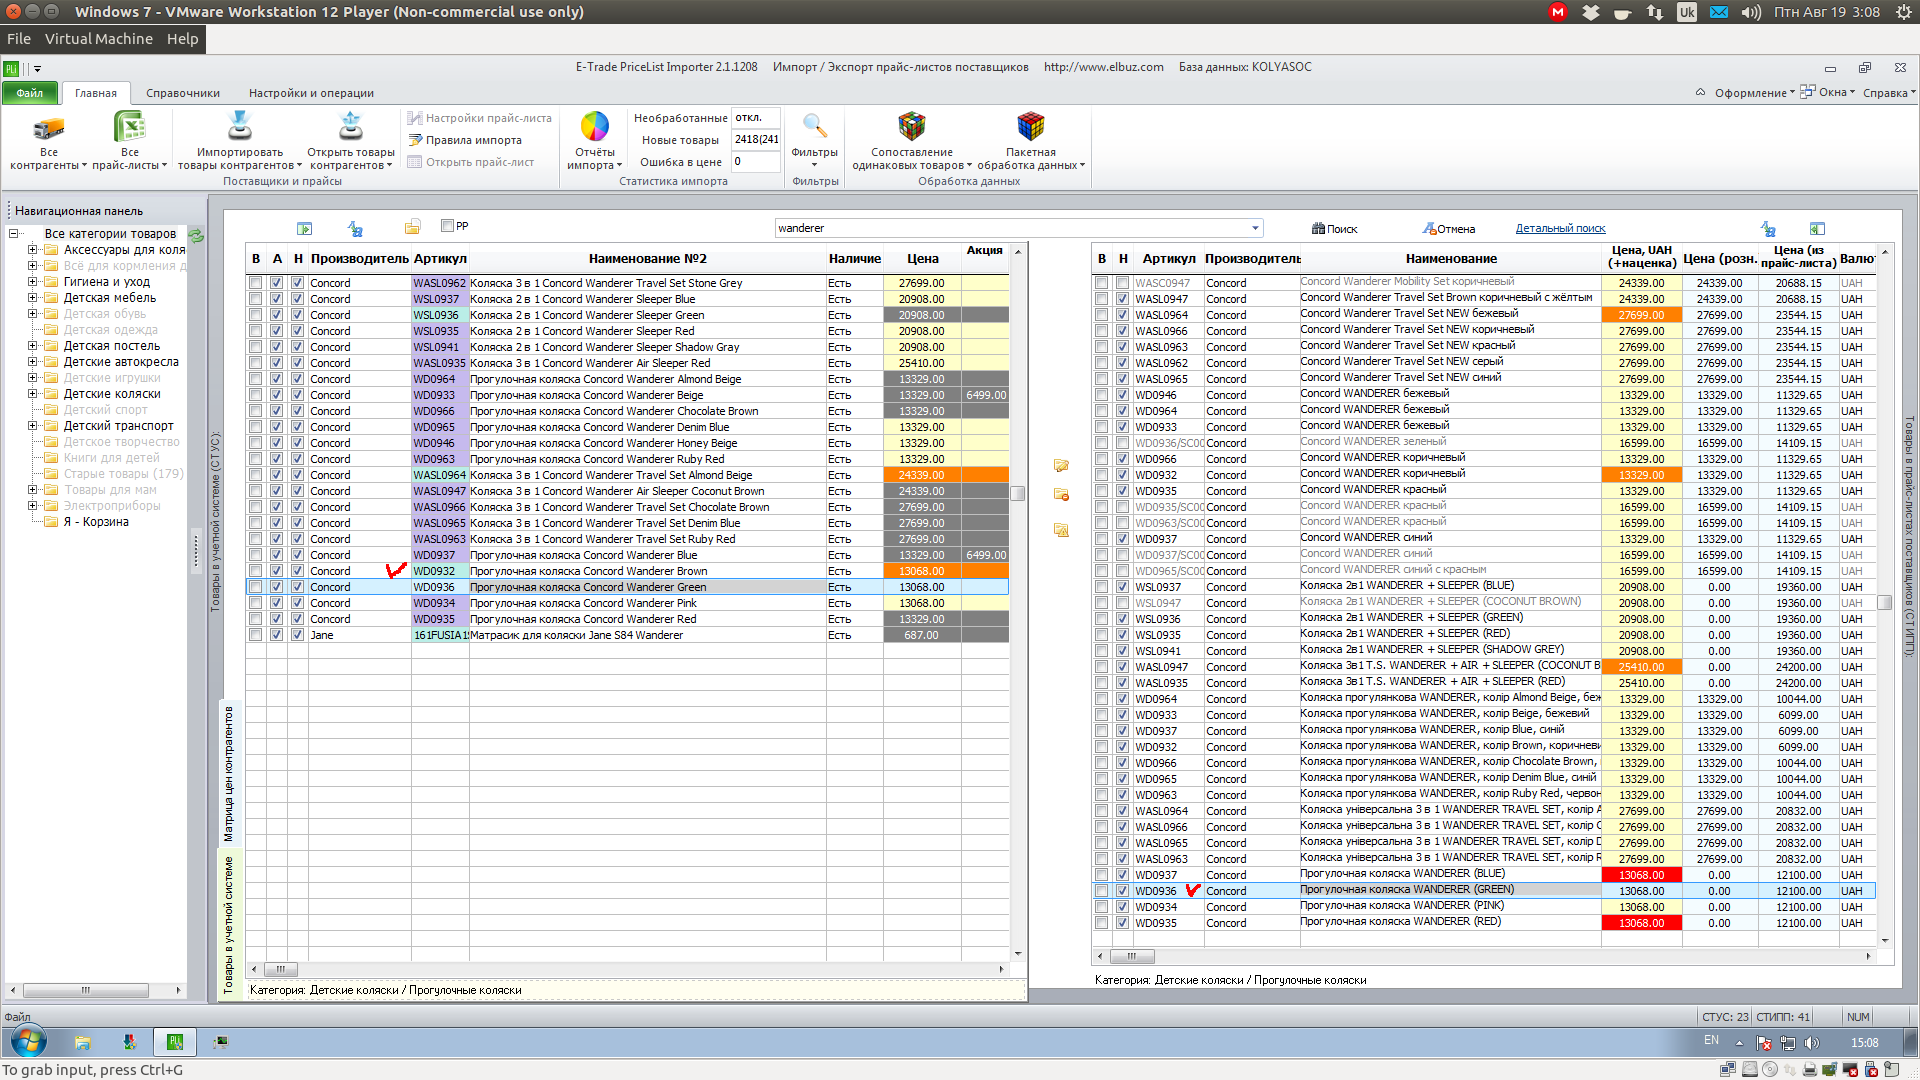Screen dimensions: 1920x1080
Task: Expand 'Детский транспорт' tree node
Action: tap(33, 426)
